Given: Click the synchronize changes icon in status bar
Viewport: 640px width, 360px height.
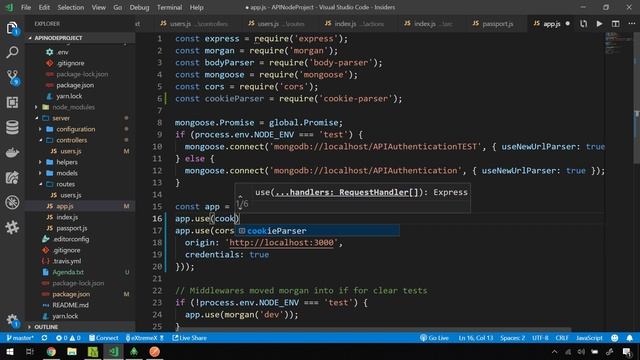Looking at the screenshot, I should 44,338.
